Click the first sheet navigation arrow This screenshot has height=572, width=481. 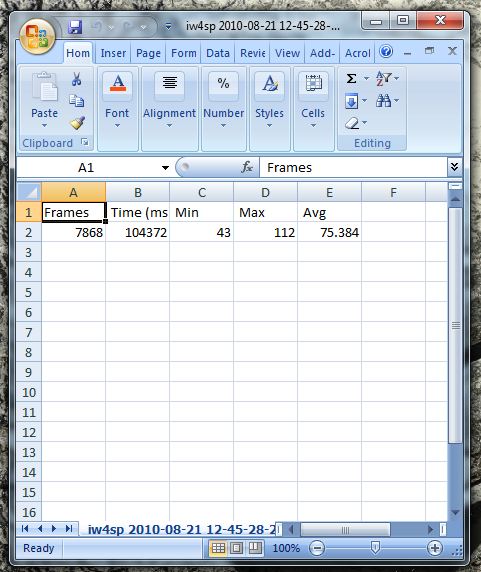25,529
